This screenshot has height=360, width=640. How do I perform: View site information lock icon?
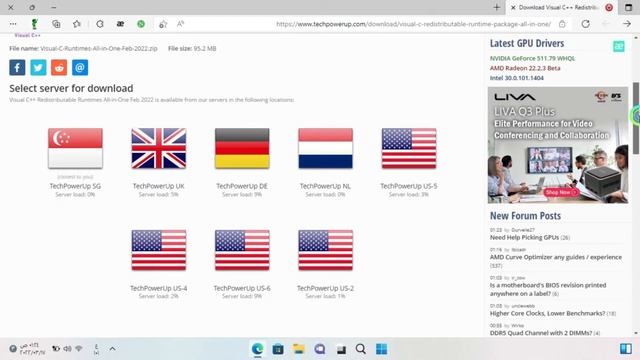click(x=562, y=24)
